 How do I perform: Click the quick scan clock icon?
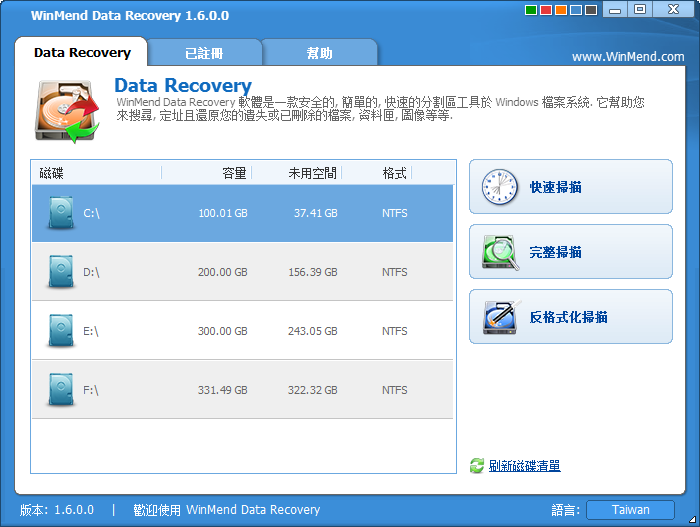[499, 187]
